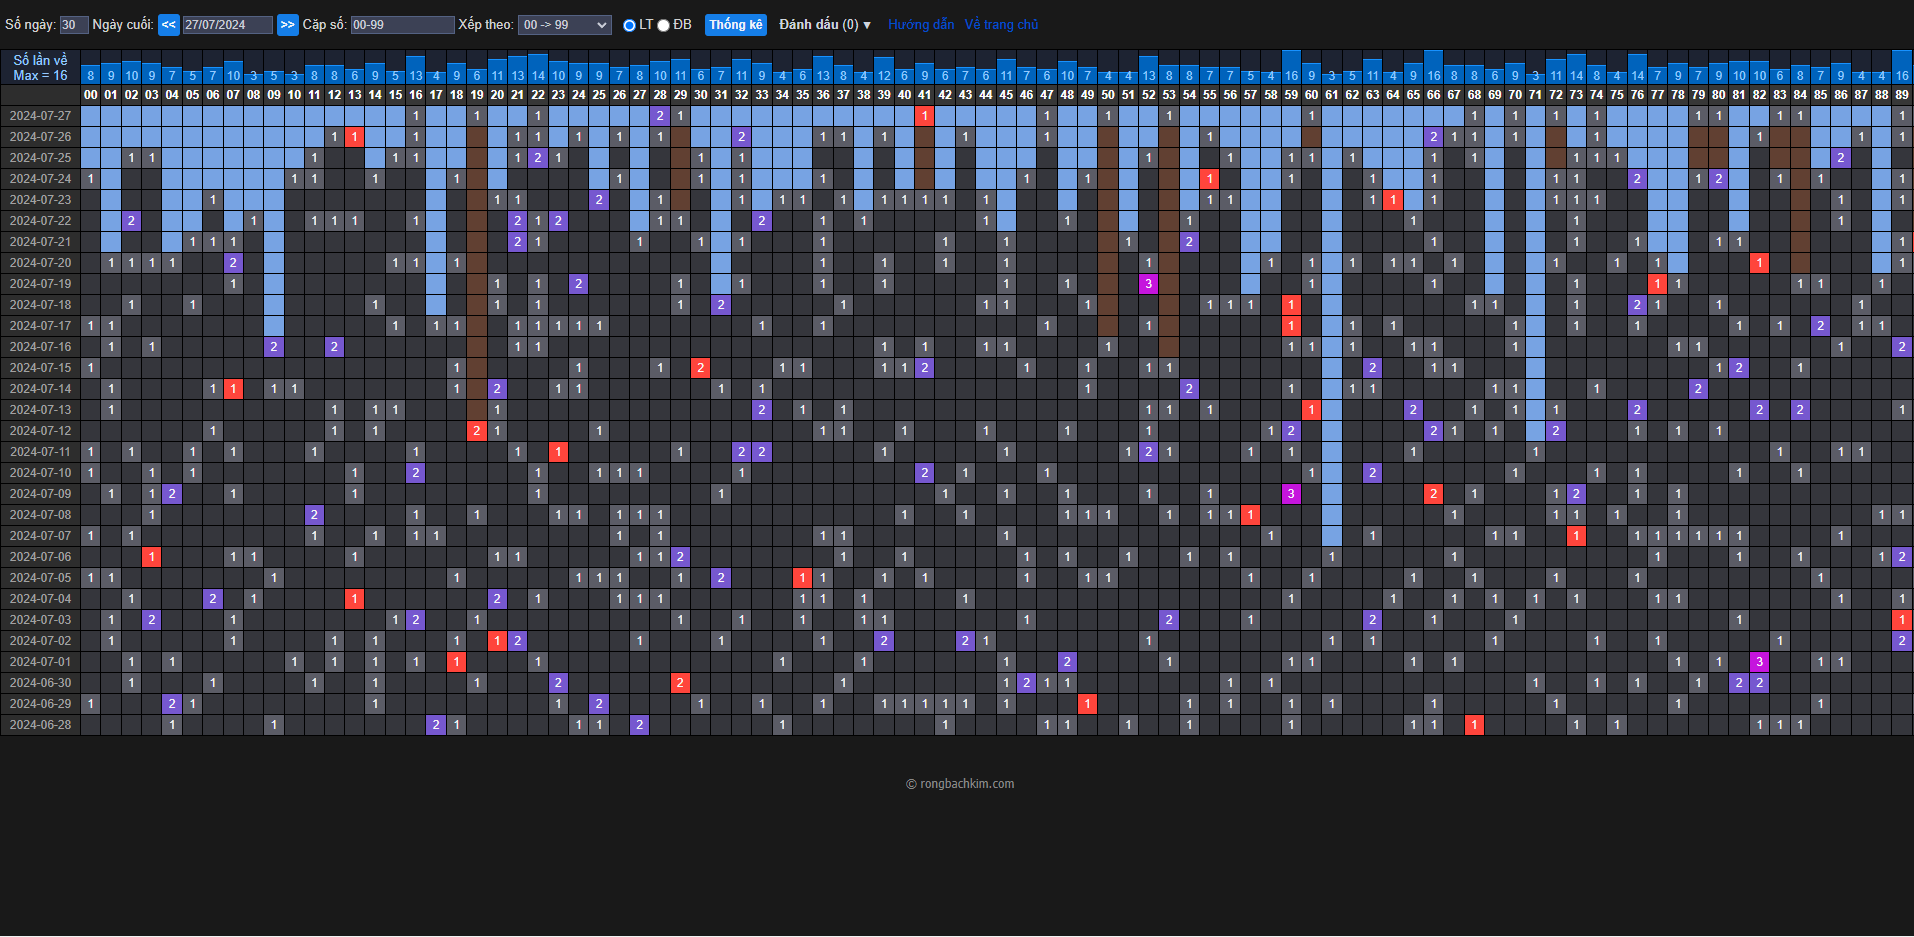Open the Hướng dẫn link

click(921, 25)
